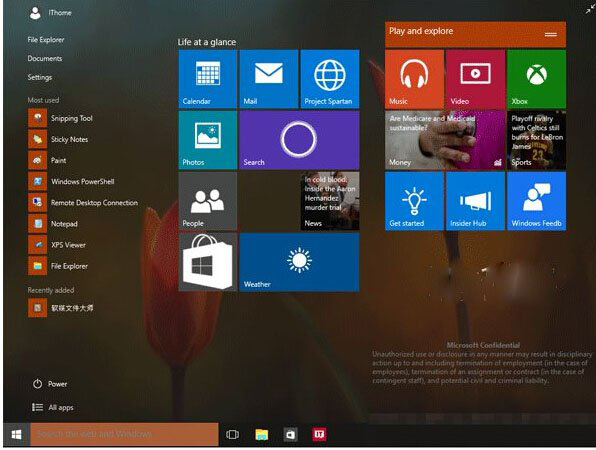Open the purple Search Cortana tile
This screenshot has width=596, height=450.
pyautogui.click(x=299, y=140)
